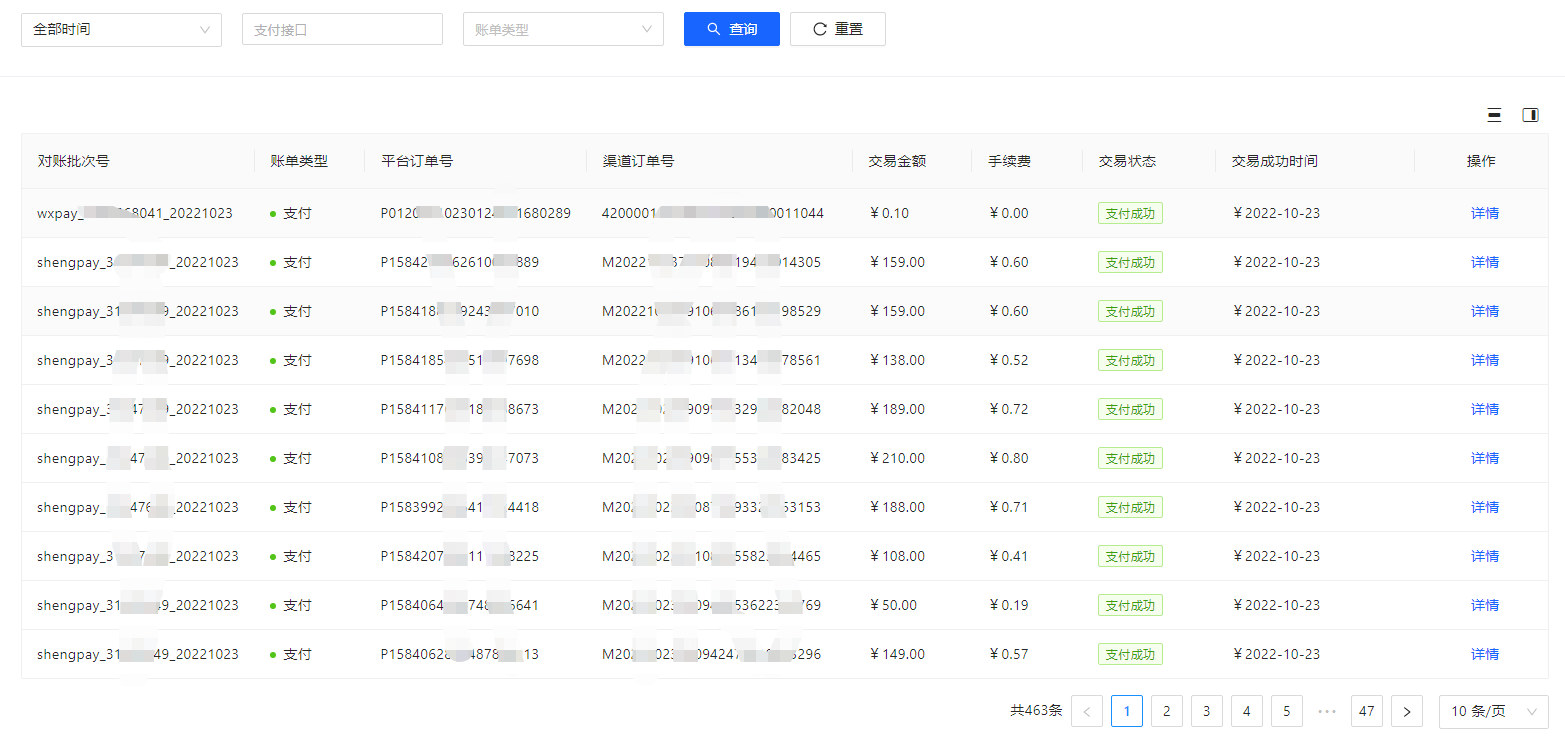
Task: Click 支付成功 tag in ¥189.00 row
Action: [x=1130, y=409]
